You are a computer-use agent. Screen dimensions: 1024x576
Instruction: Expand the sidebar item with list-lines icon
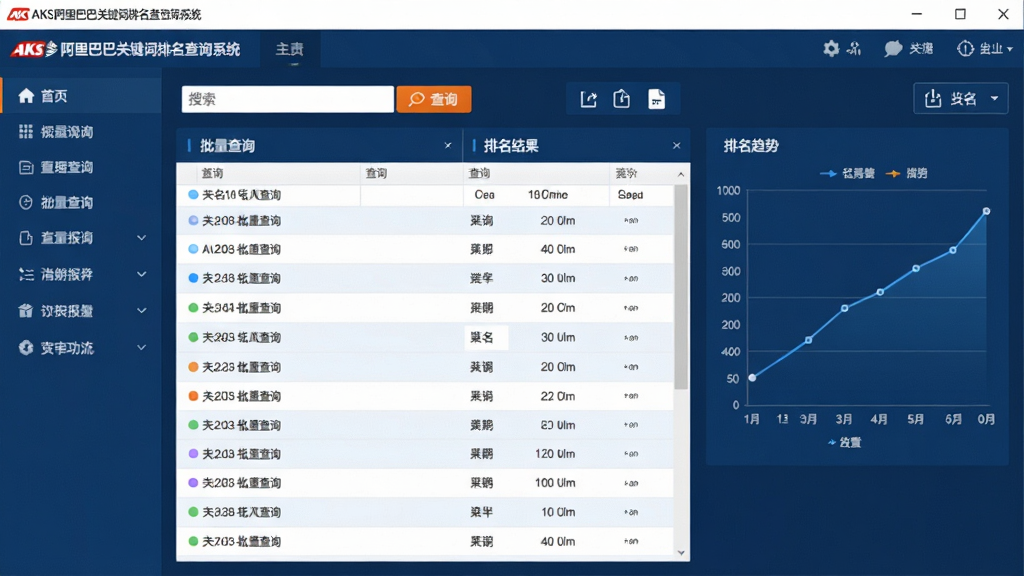[x=141, y=274]
